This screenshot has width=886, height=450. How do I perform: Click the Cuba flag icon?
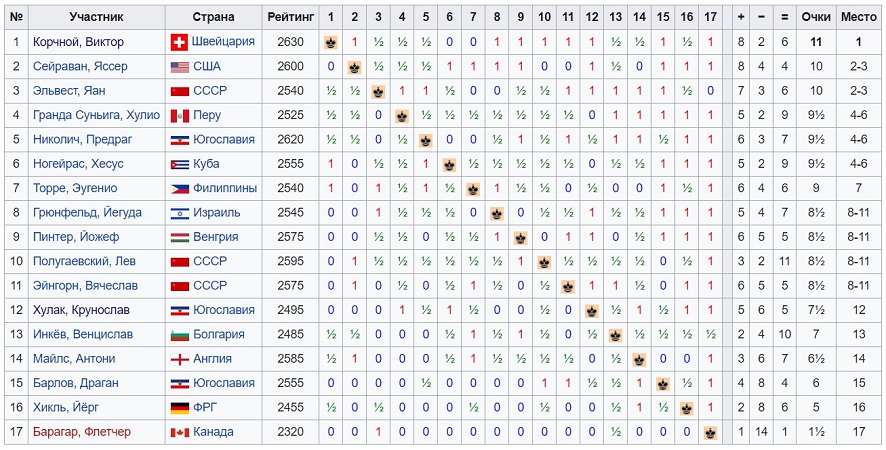(x=179, y=165)
